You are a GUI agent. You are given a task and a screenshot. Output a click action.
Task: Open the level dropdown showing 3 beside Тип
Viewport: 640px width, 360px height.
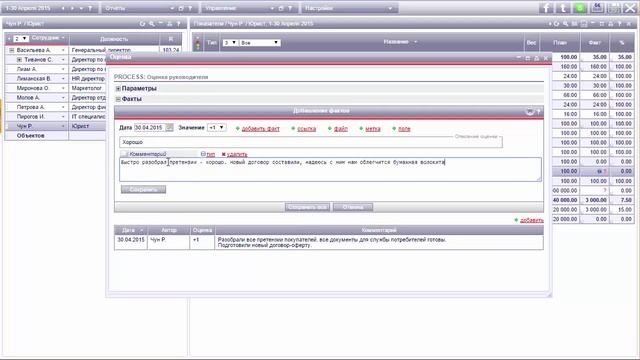(x=230, y=42)
